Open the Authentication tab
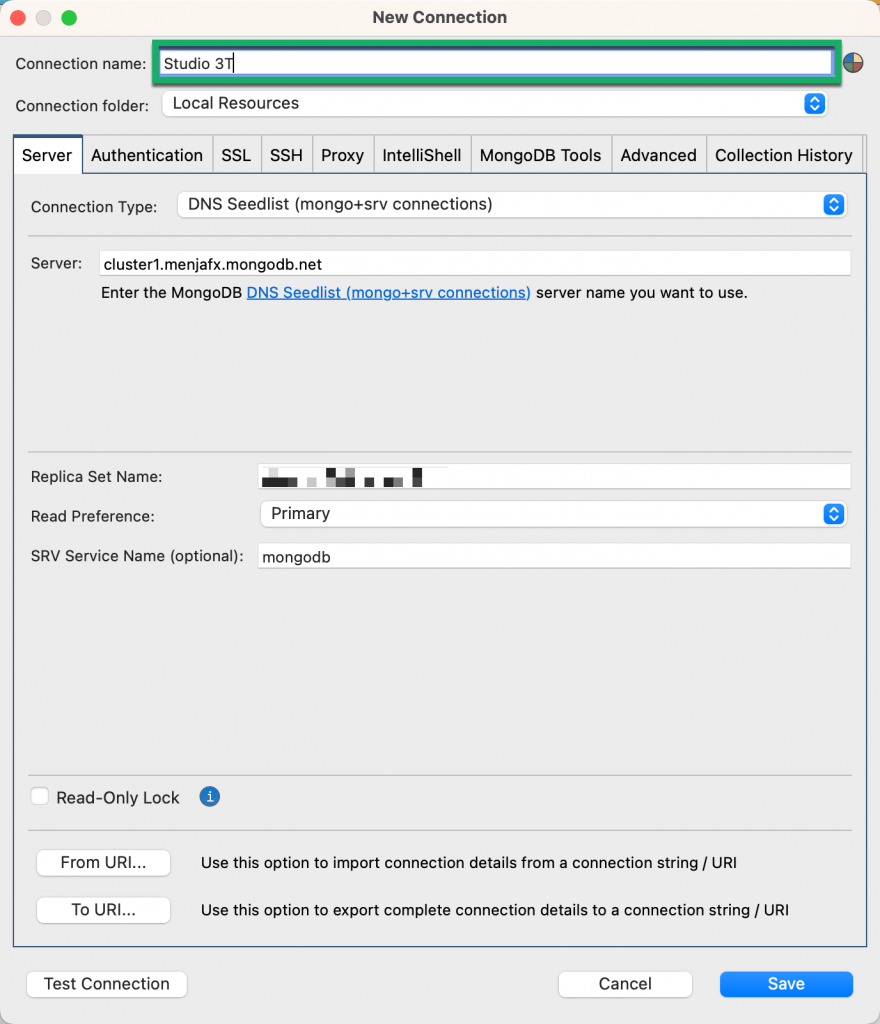Image resolution: width=880 pixels, height=1024 pixels. click(147, 155)
